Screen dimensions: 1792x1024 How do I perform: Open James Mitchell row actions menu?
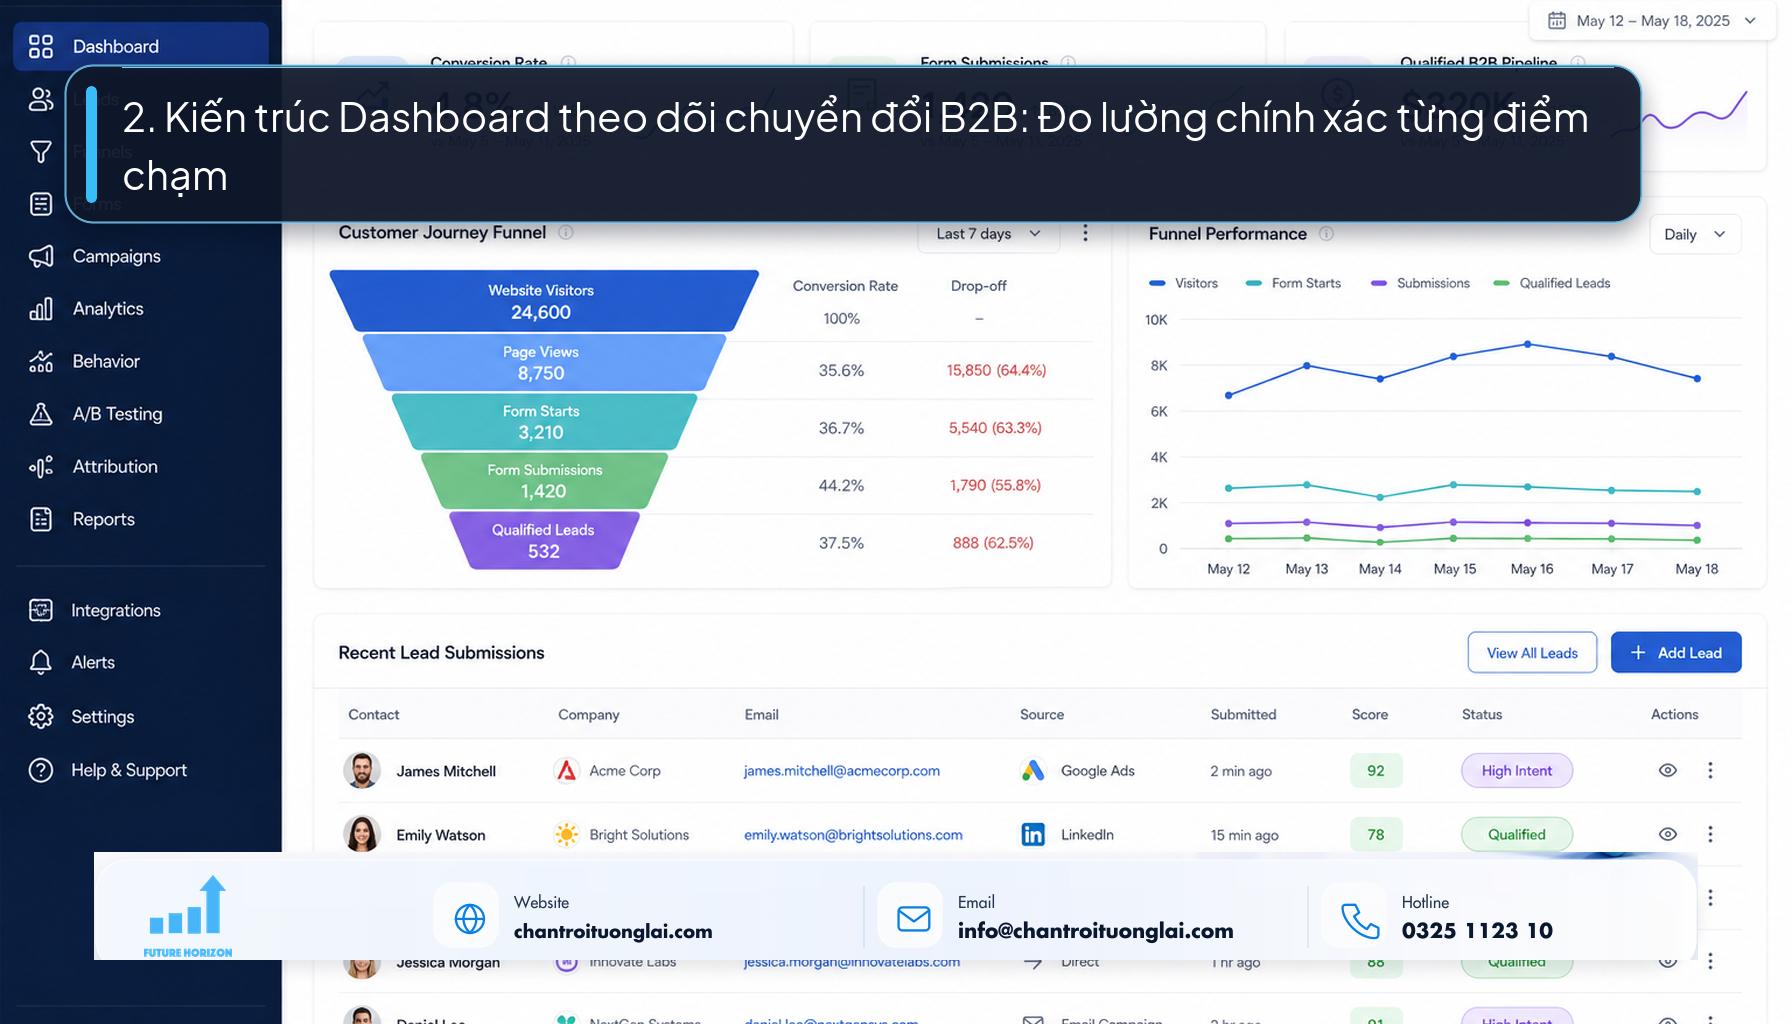1710,770
